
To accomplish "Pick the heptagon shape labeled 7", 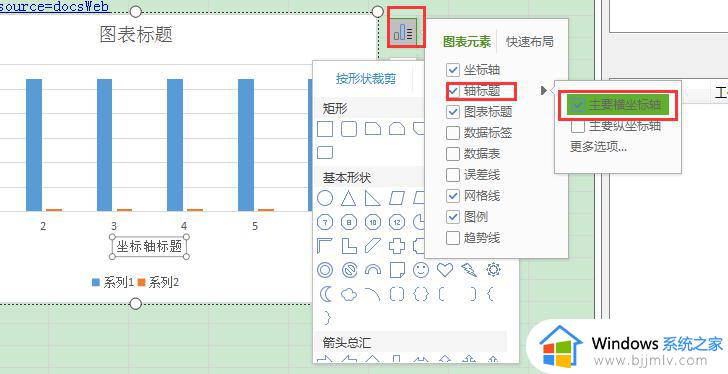I will coord(325,222).
